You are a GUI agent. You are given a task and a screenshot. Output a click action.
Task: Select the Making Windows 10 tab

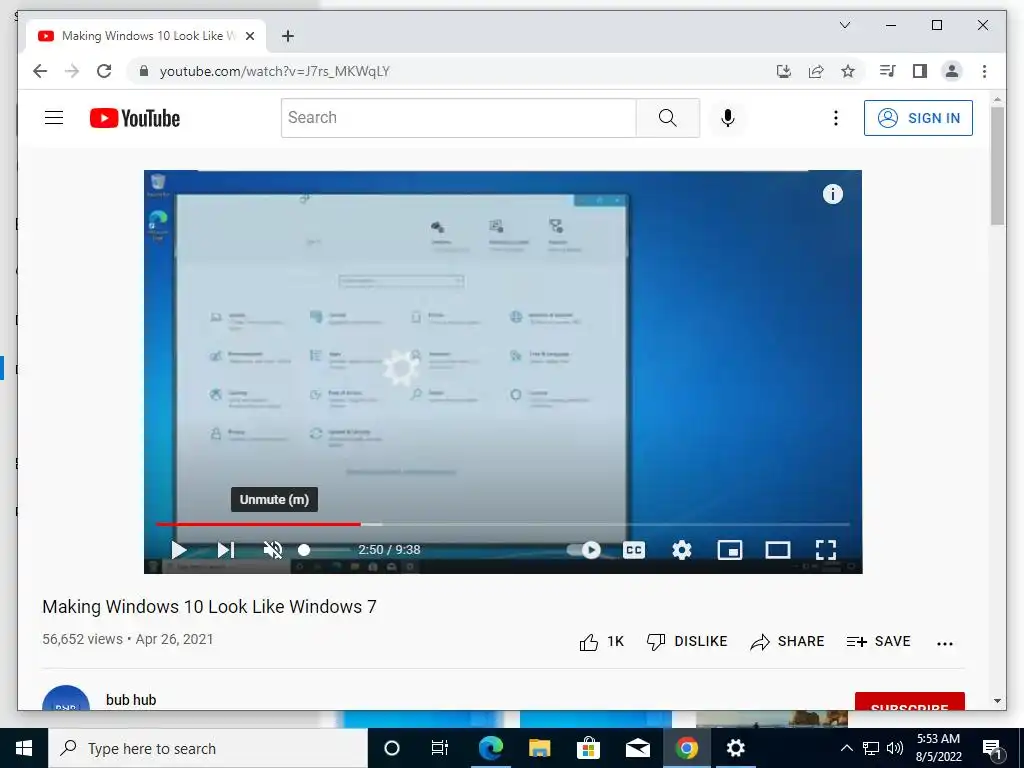tap(145, 36)
